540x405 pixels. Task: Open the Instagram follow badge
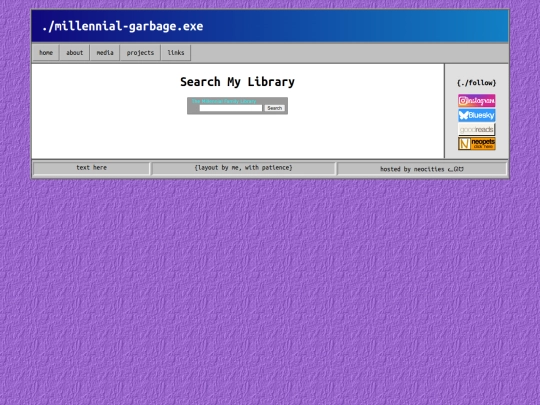pyautogui.click(x=477, y=101)
